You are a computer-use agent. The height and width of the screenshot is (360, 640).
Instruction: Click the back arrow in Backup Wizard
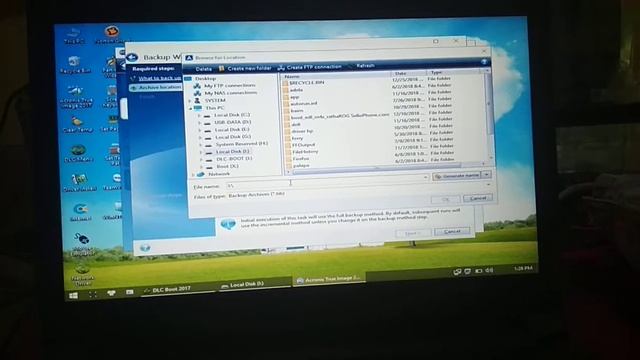(132, 58)
